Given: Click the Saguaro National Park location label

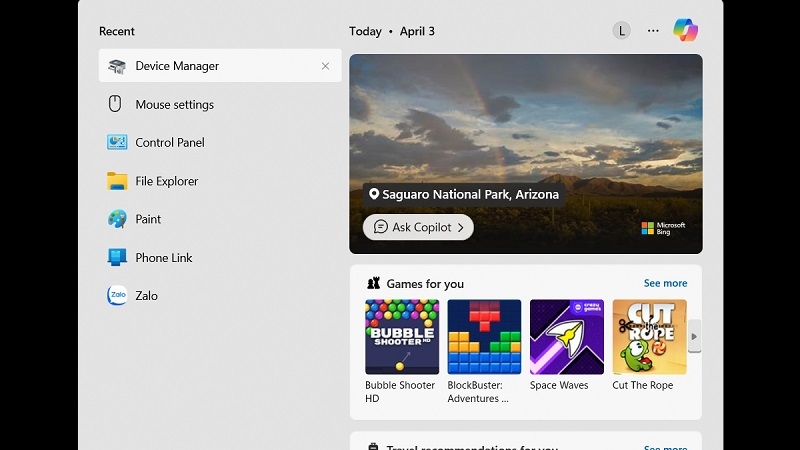Looking at the screenshot, I should pyautogui.click(x=463, y=194).
